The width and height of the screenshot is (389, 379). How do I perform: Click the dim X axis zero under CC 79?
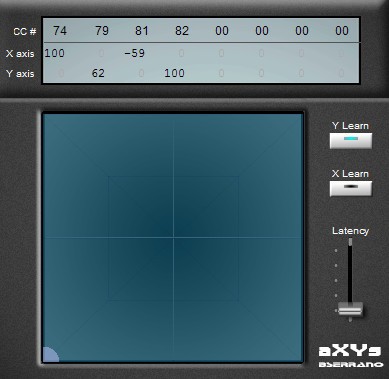[x=101, y=53]
